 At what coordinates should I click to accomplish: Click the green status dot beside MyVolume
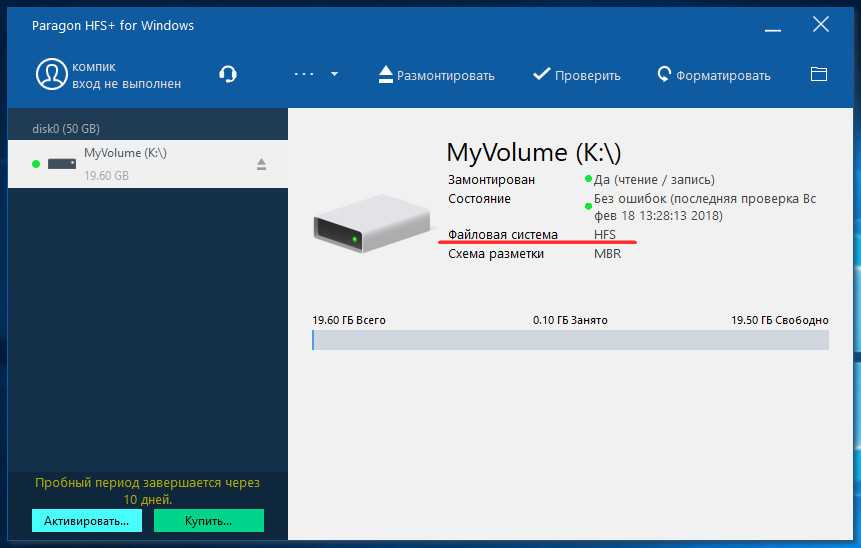pos(36,164)
